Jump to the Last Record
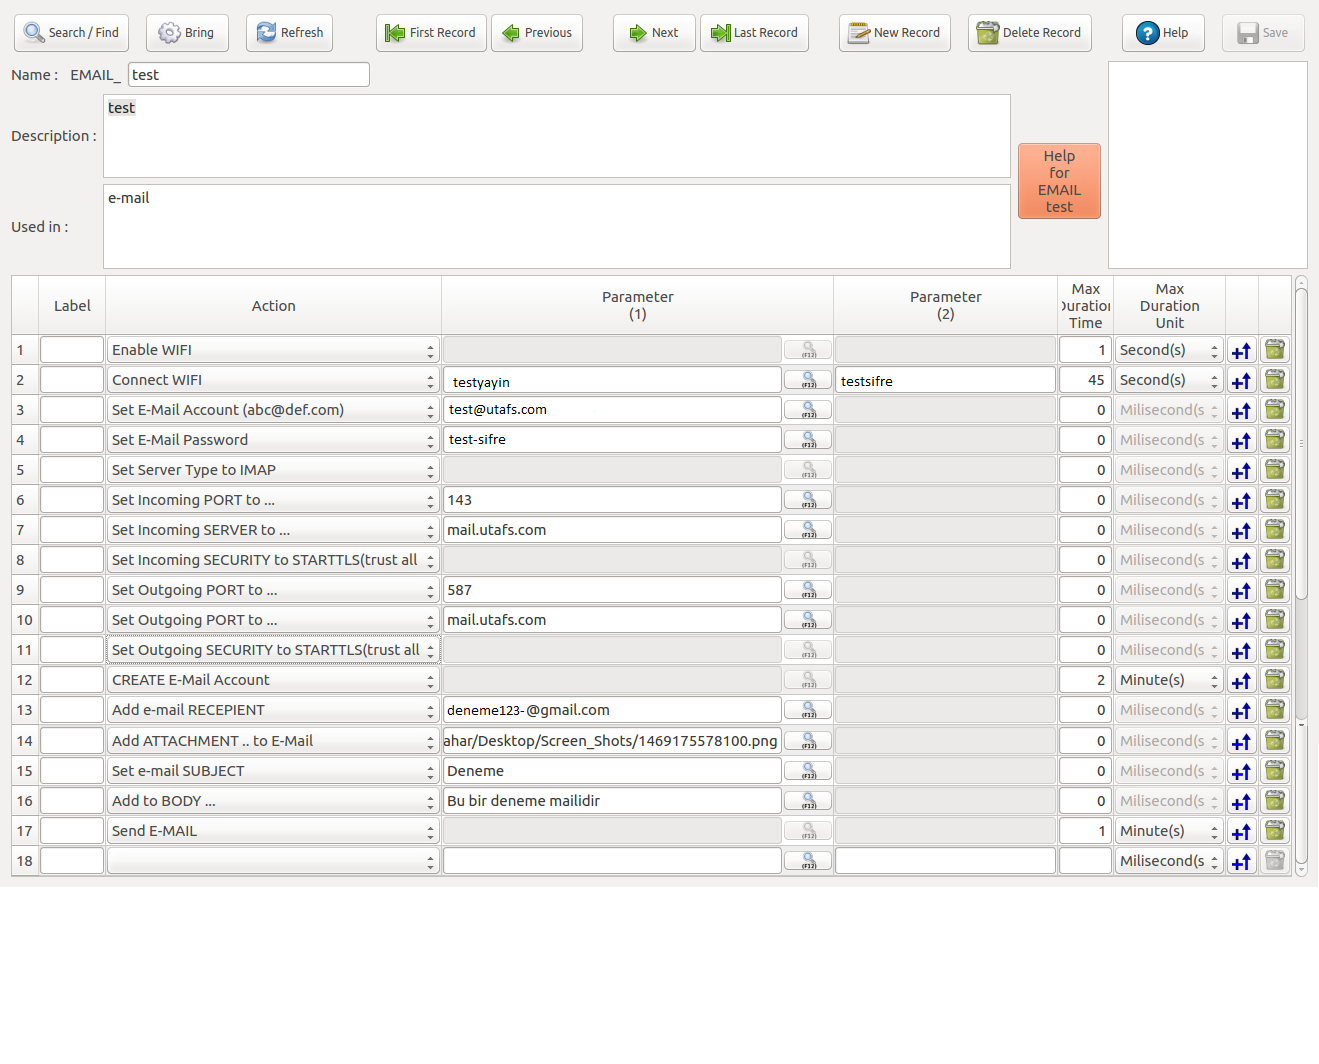The height and width of the screenshot is (1064, 1319). 754,33
